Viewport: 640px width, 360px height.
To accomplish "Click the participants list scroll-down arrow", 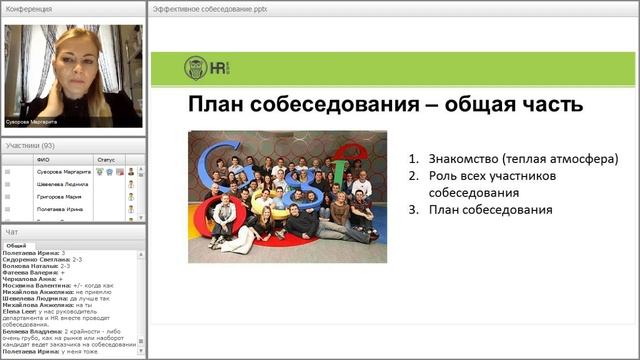I will [x=141, y=218].
